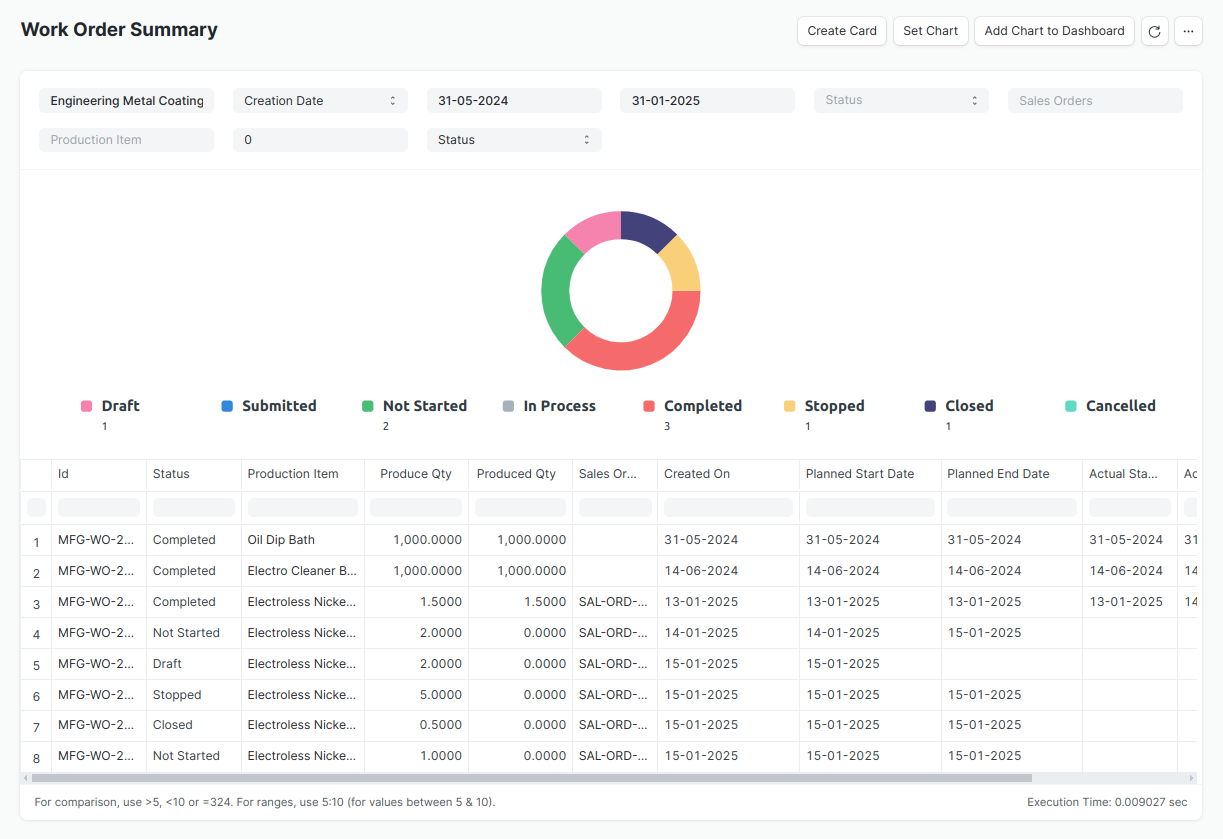
Task: Click the Produce Qty column header
Action: (x=416, y=474)
